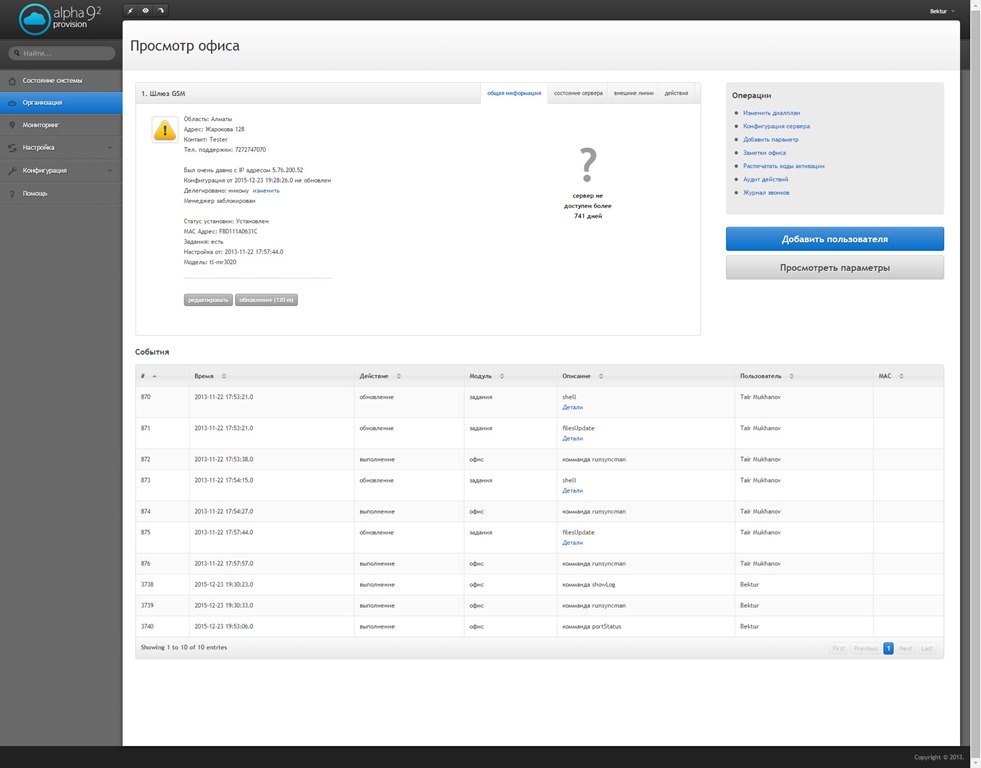This screenshot has height=768, width=981.
Task: Click 'комманда showLog' description cell
Action: [646, 585]
